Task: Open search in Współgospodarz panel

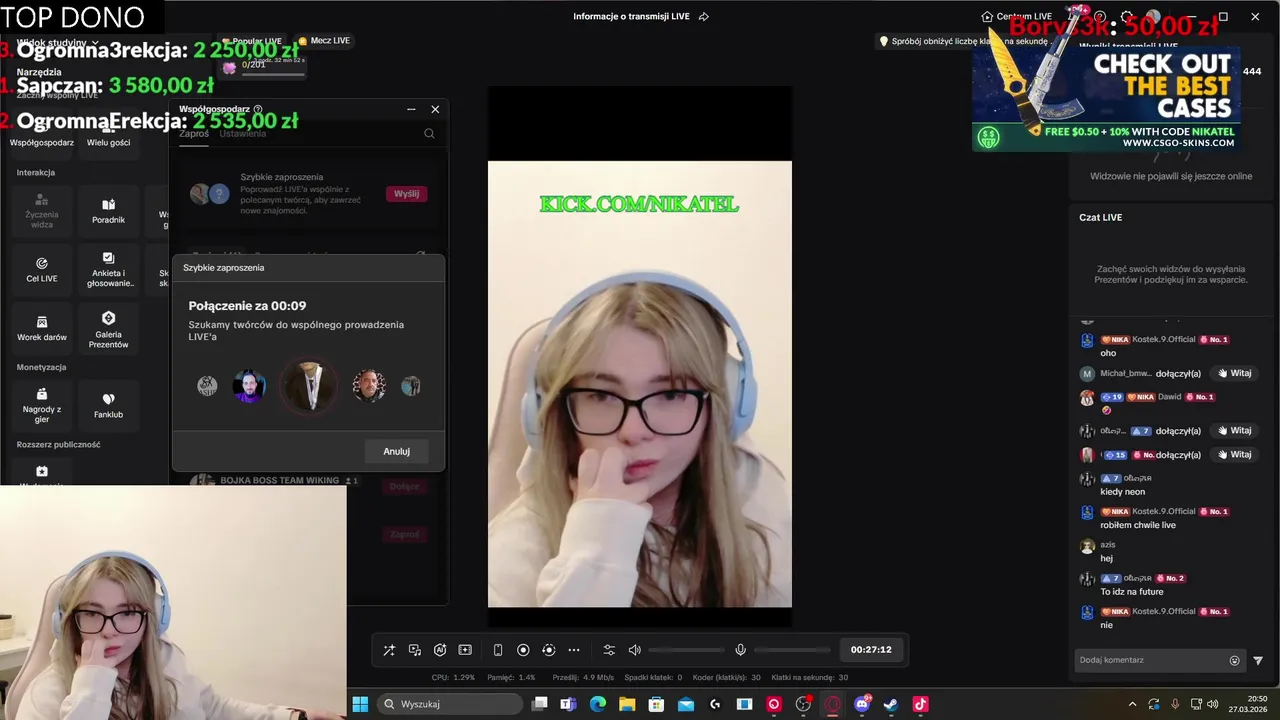Action: pos(429,134)
